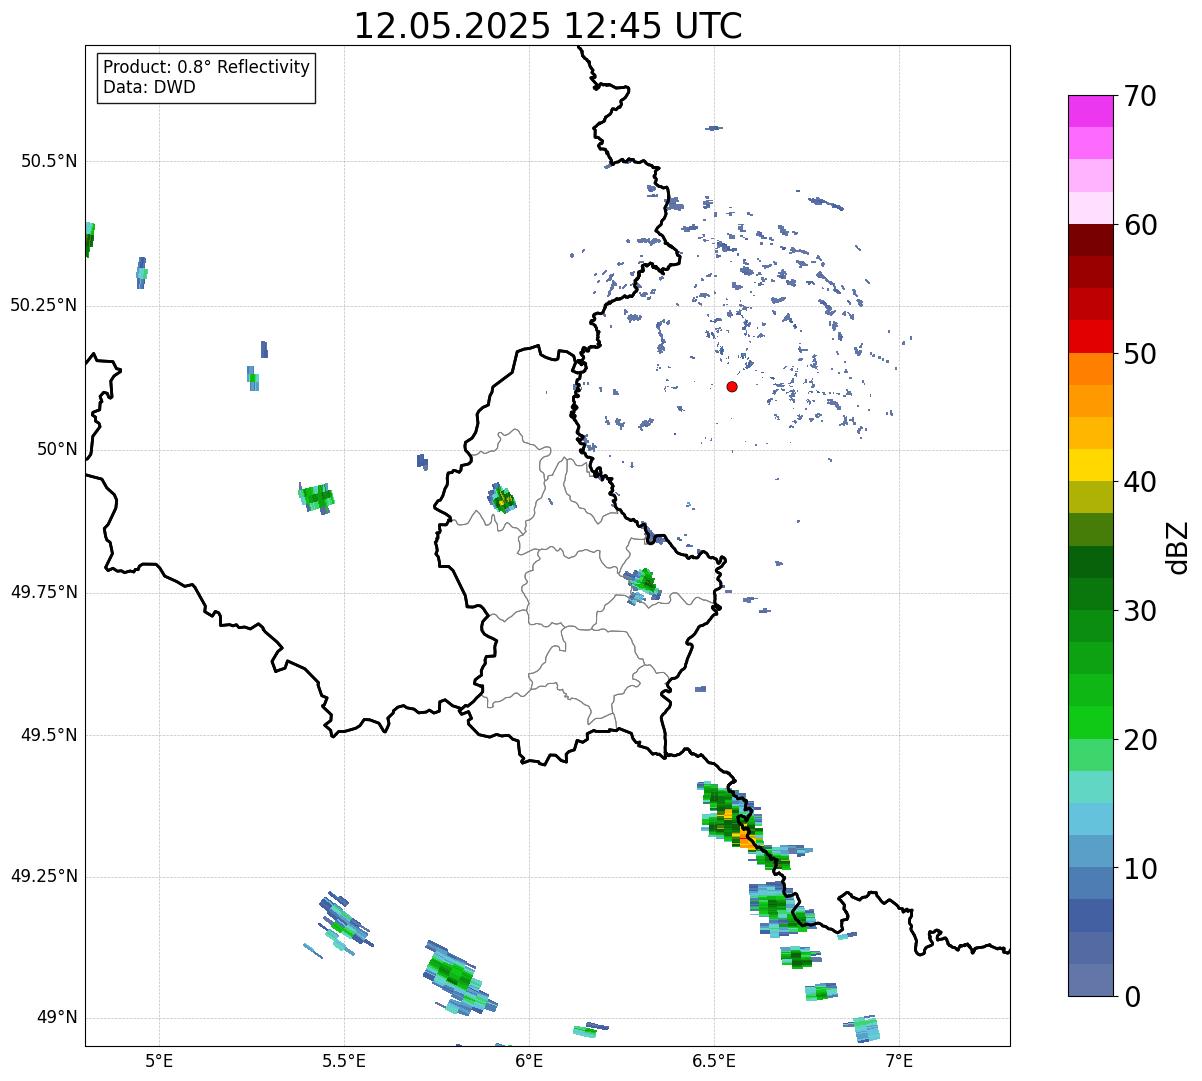Viewport: 1202px width, 1081px height.
Task: Click the 'Data: DWD' text
Action: (149, 87)
